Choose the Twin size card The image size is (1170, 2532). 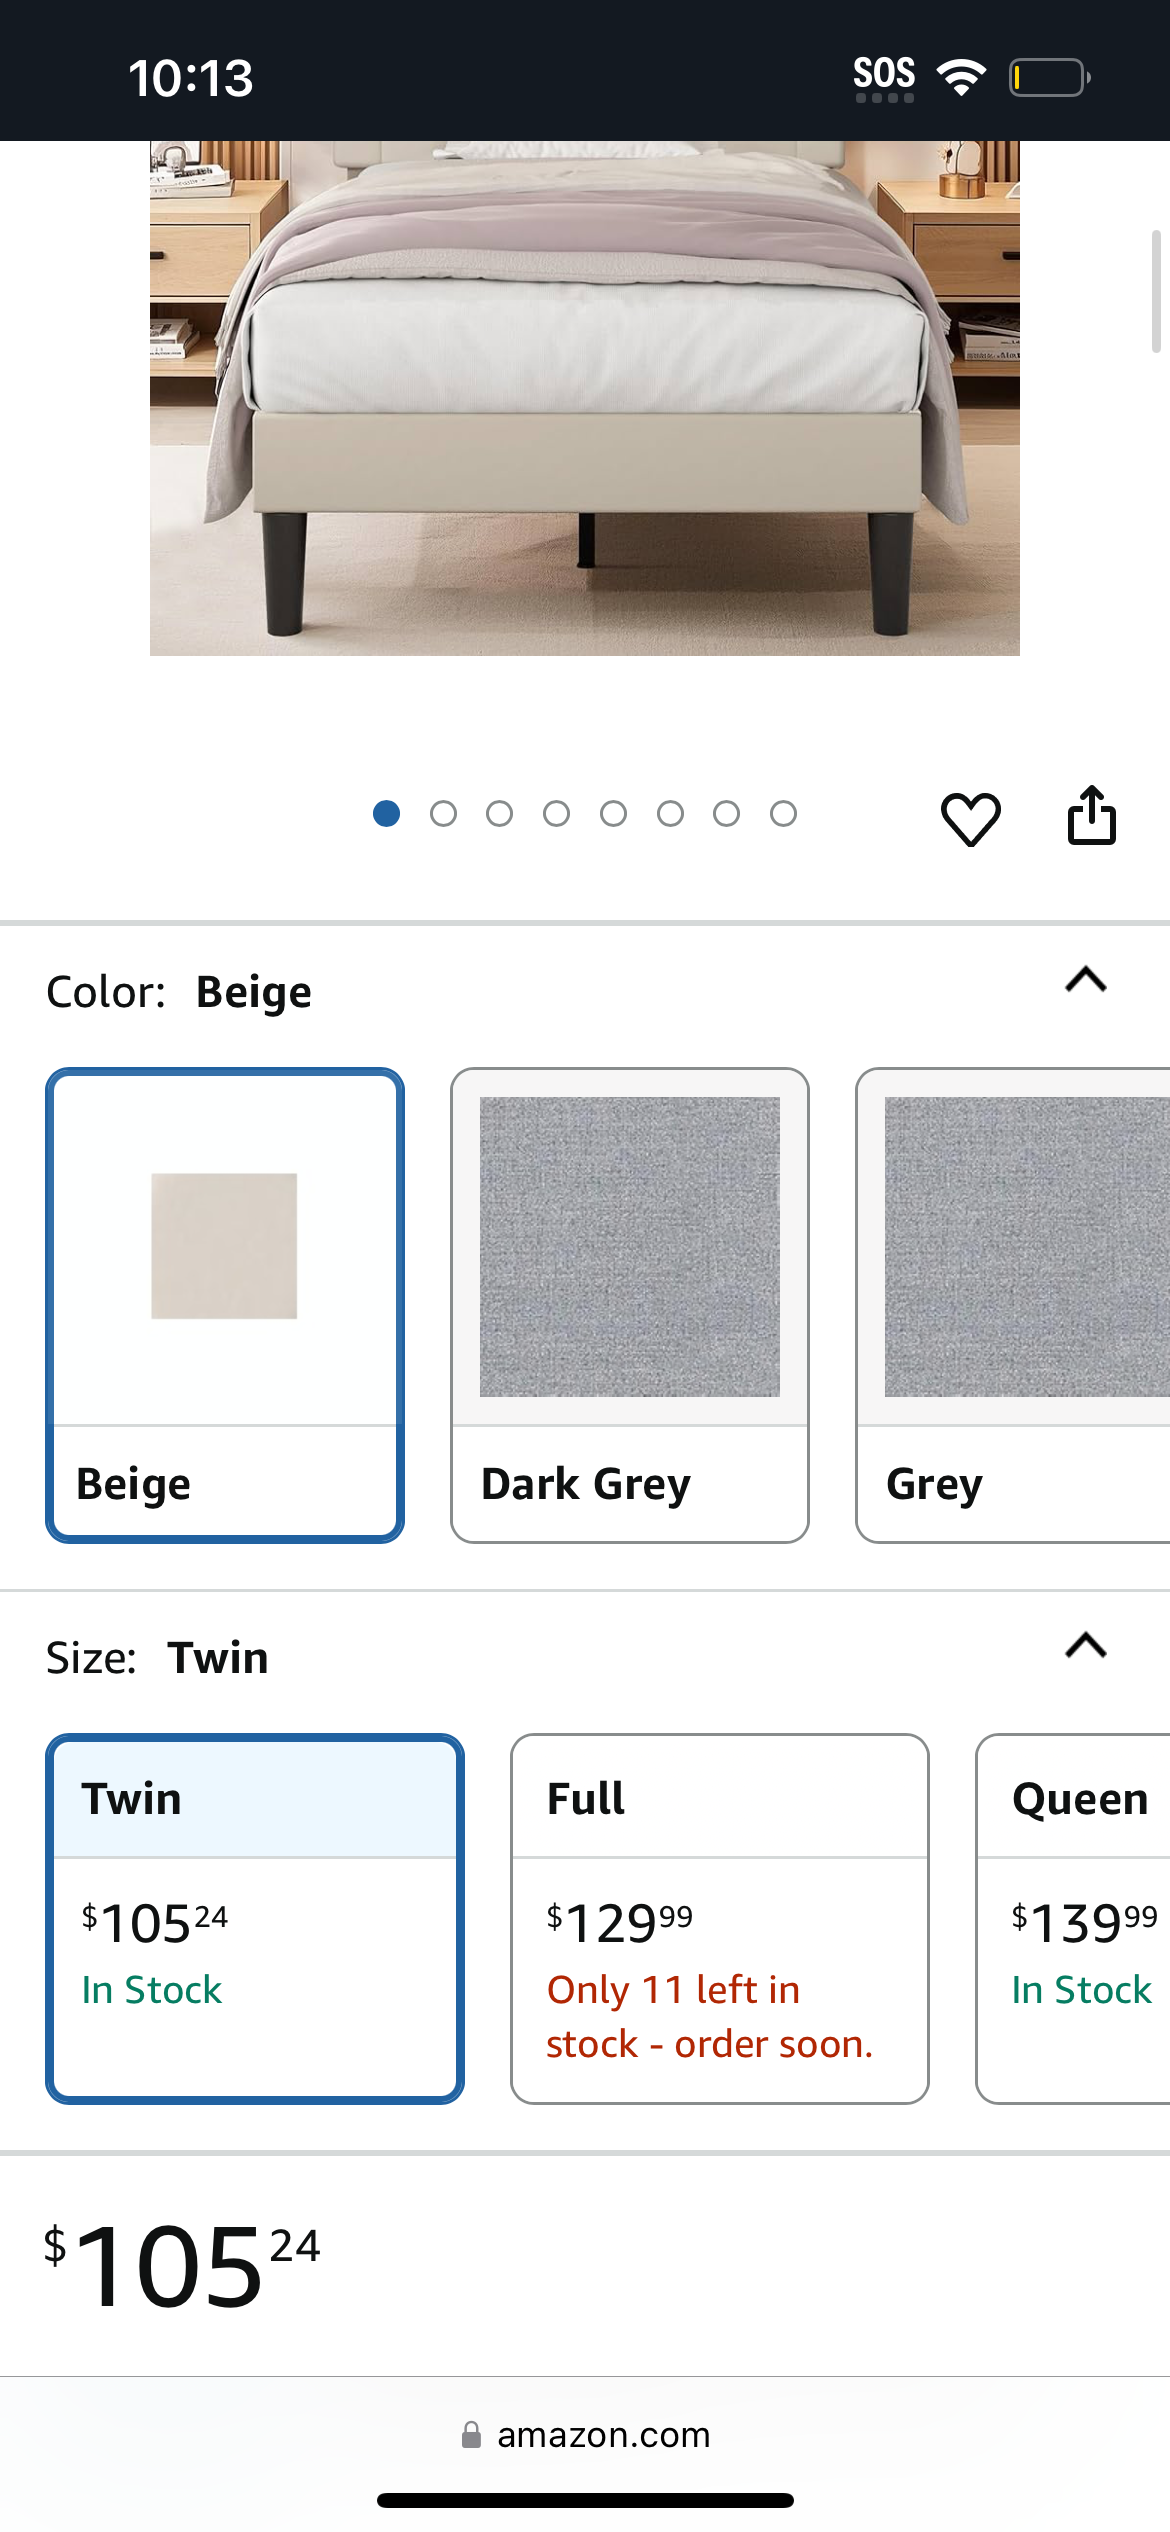[255, 1919]
